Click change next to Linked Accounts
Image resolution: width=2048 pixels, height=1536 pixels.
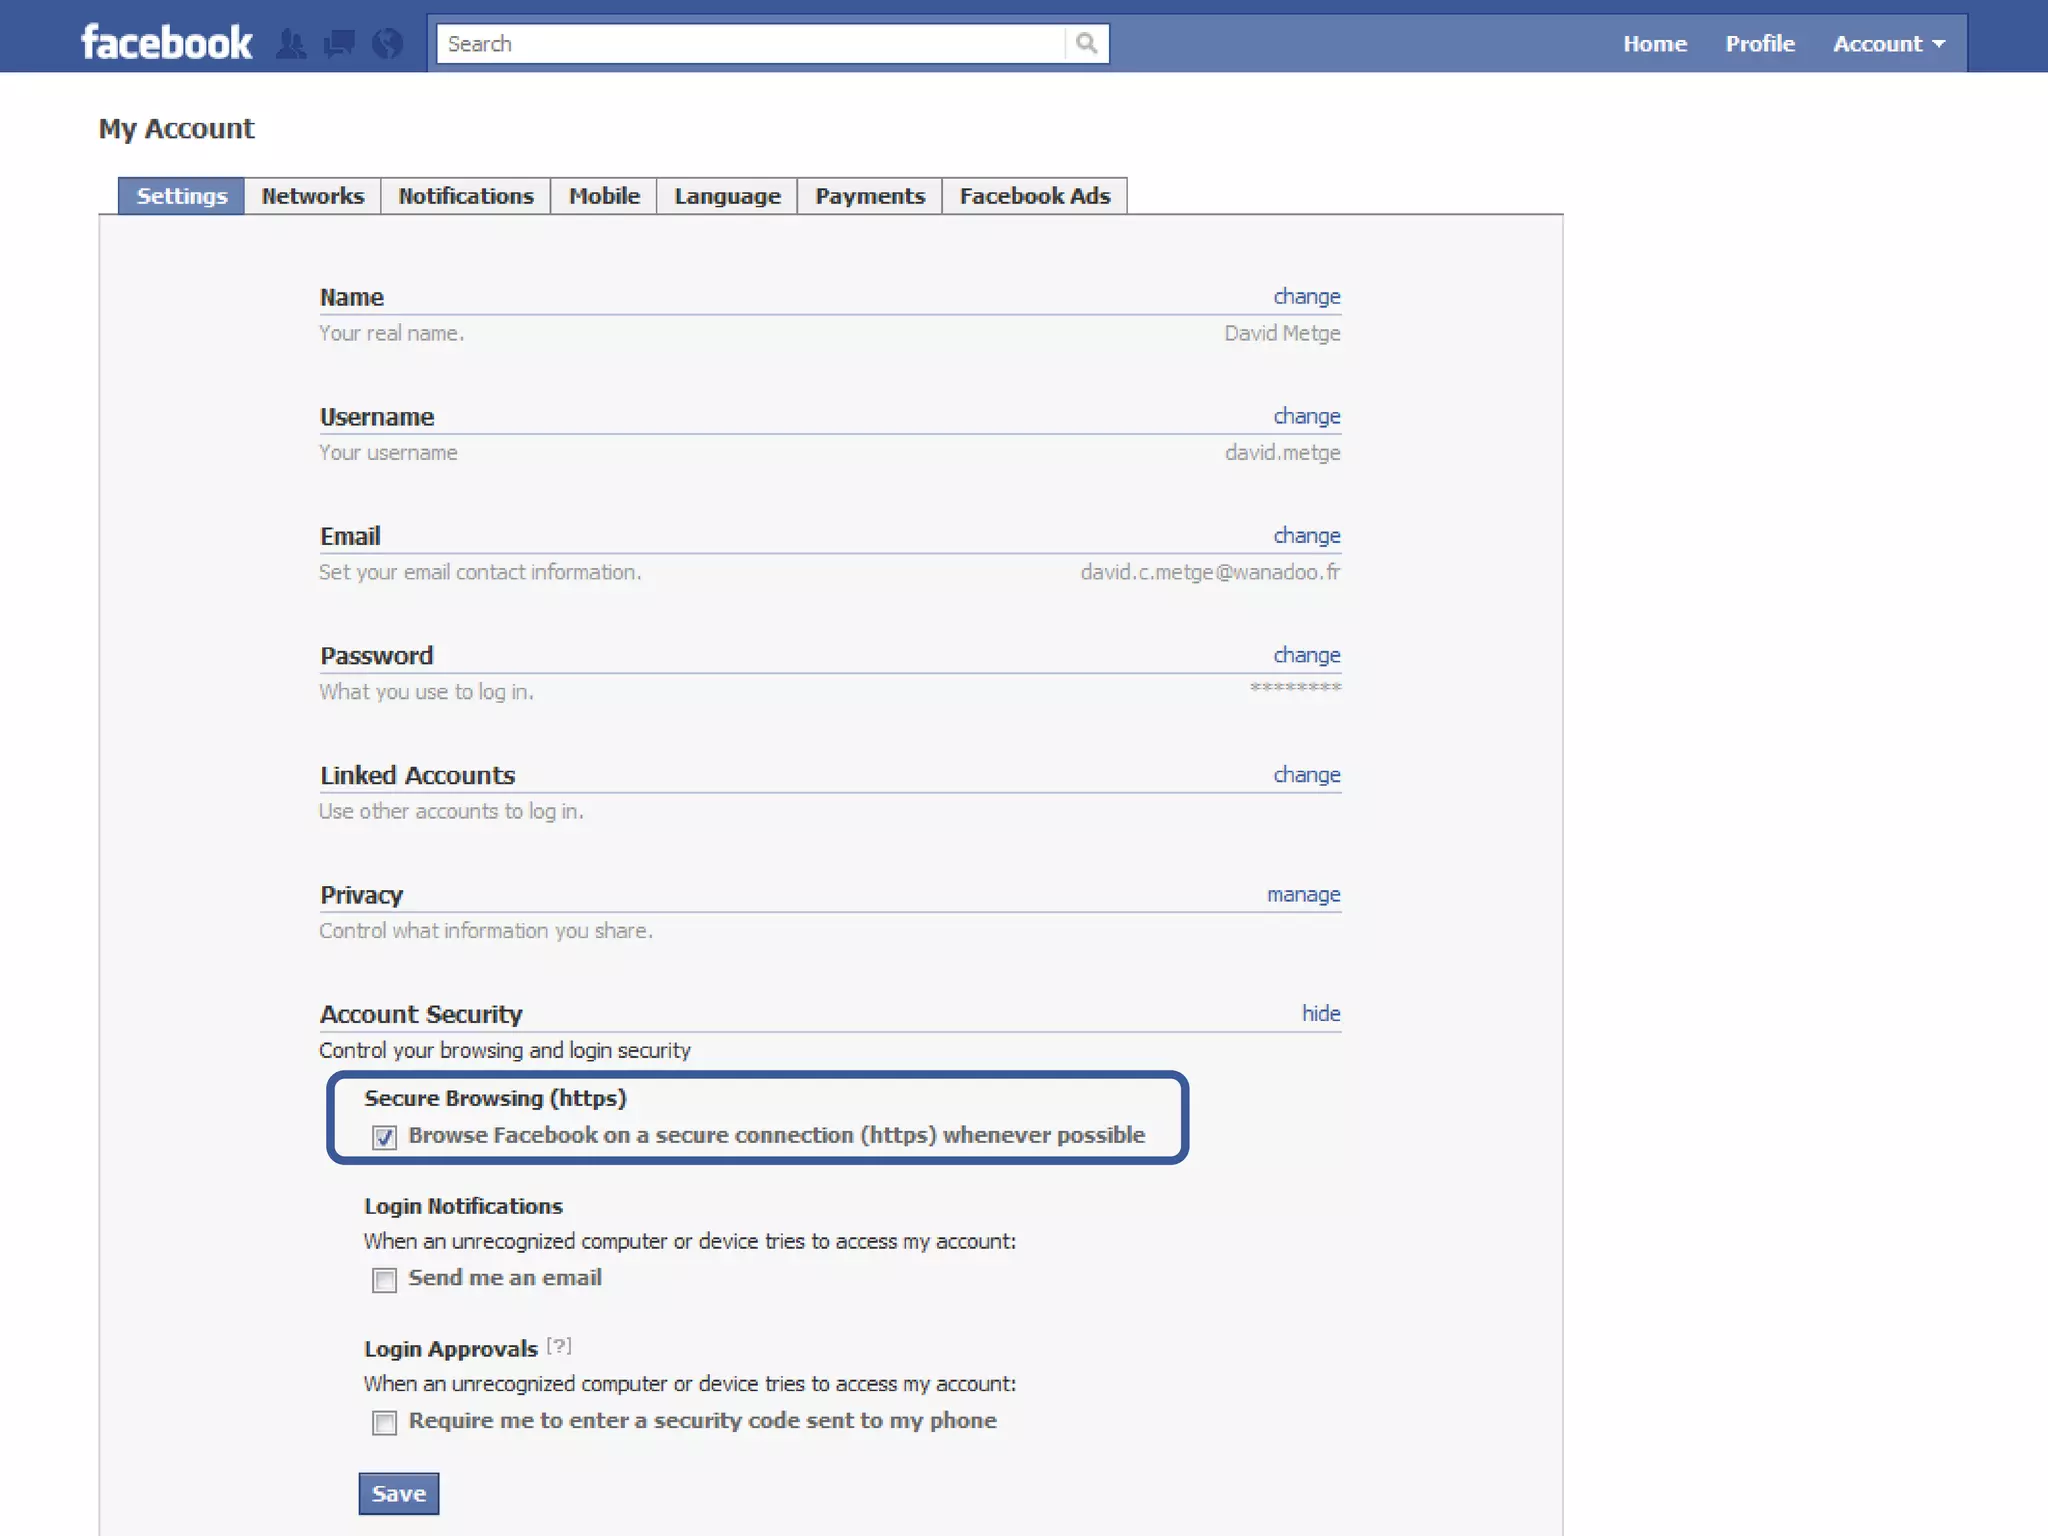point(1307,775)
